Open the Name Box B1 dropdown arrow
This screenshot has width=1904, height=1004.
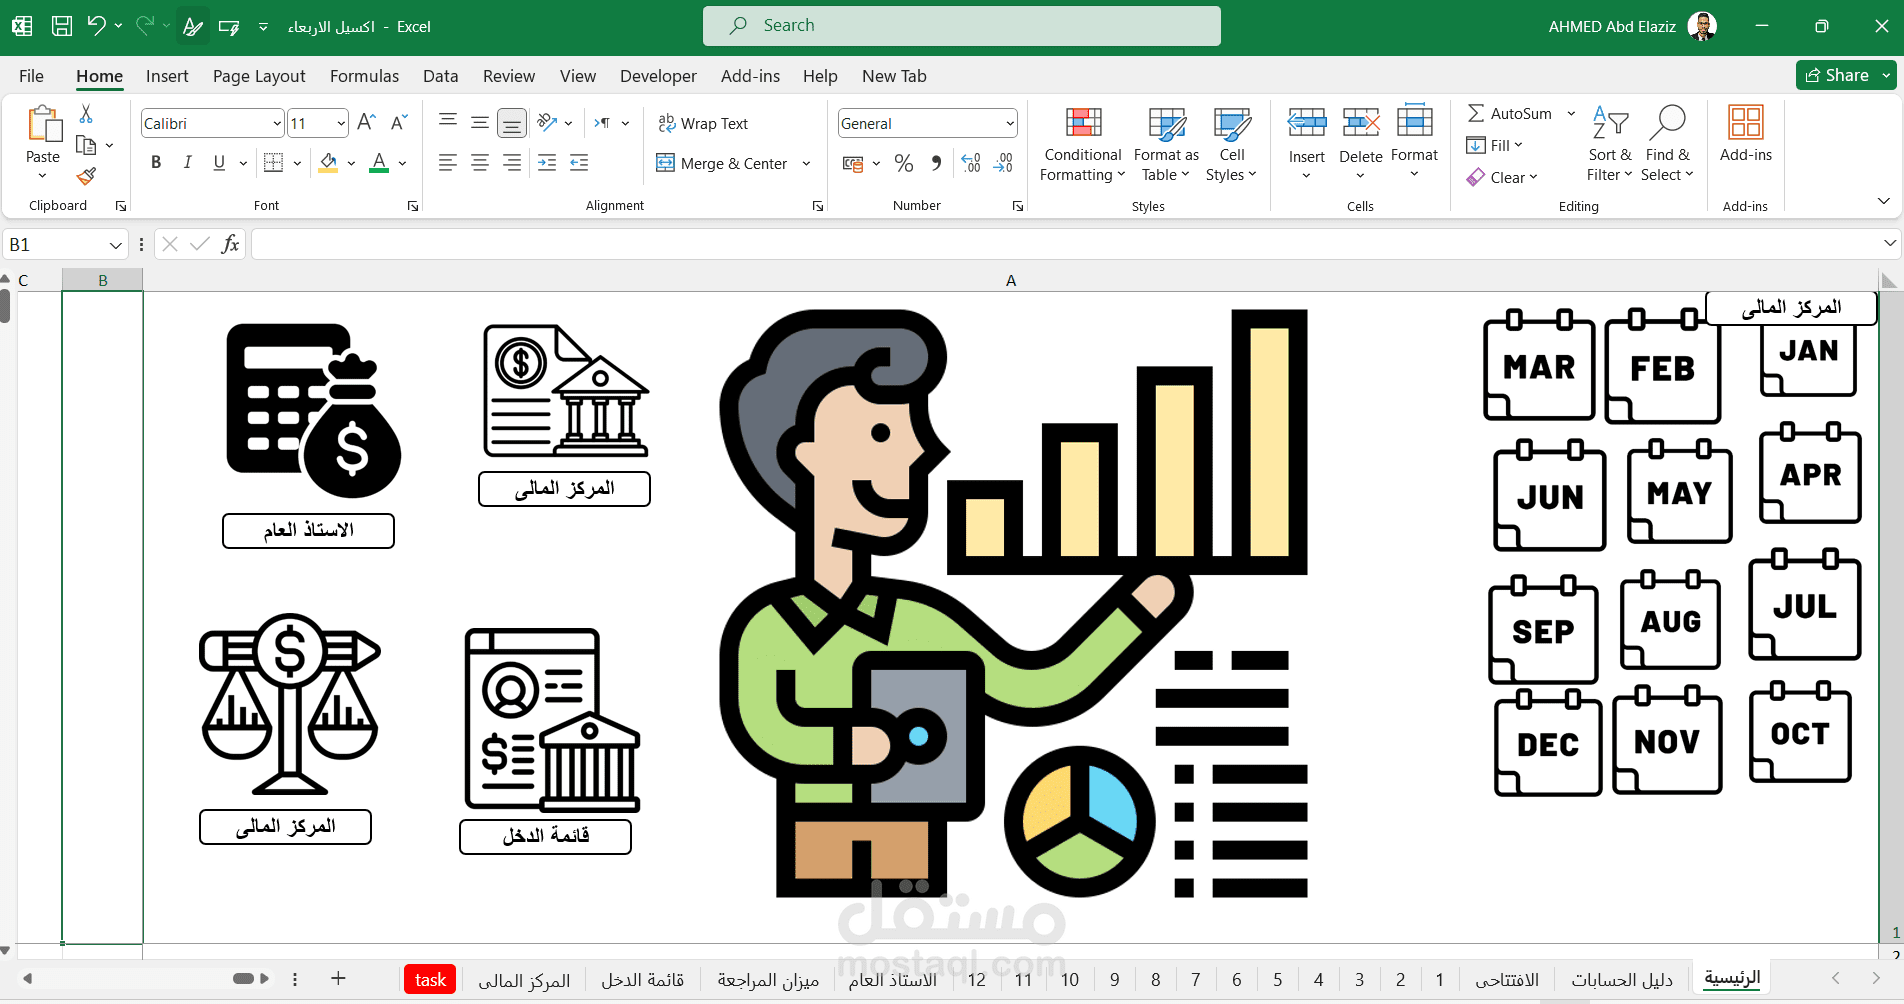coord(116,245)
